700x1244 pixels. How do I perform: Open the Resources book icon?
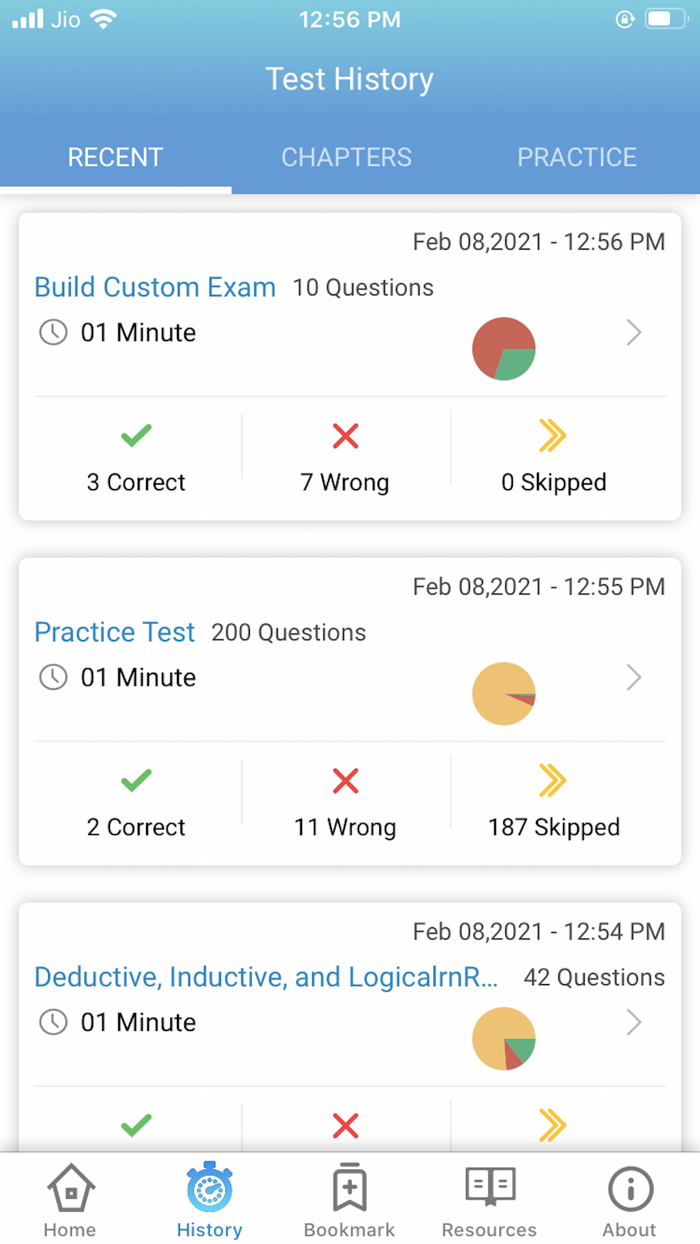tap(489, 1190)
